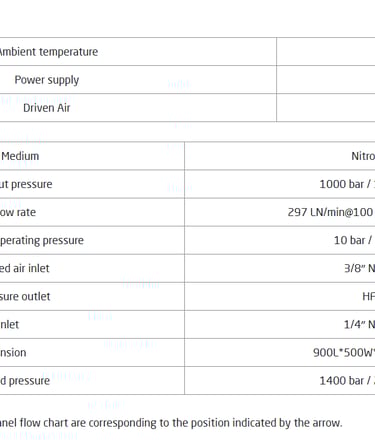Click the flow rate row label
Image resolution: width=375 pixels, height=440 pixels.
click(18, 212)
